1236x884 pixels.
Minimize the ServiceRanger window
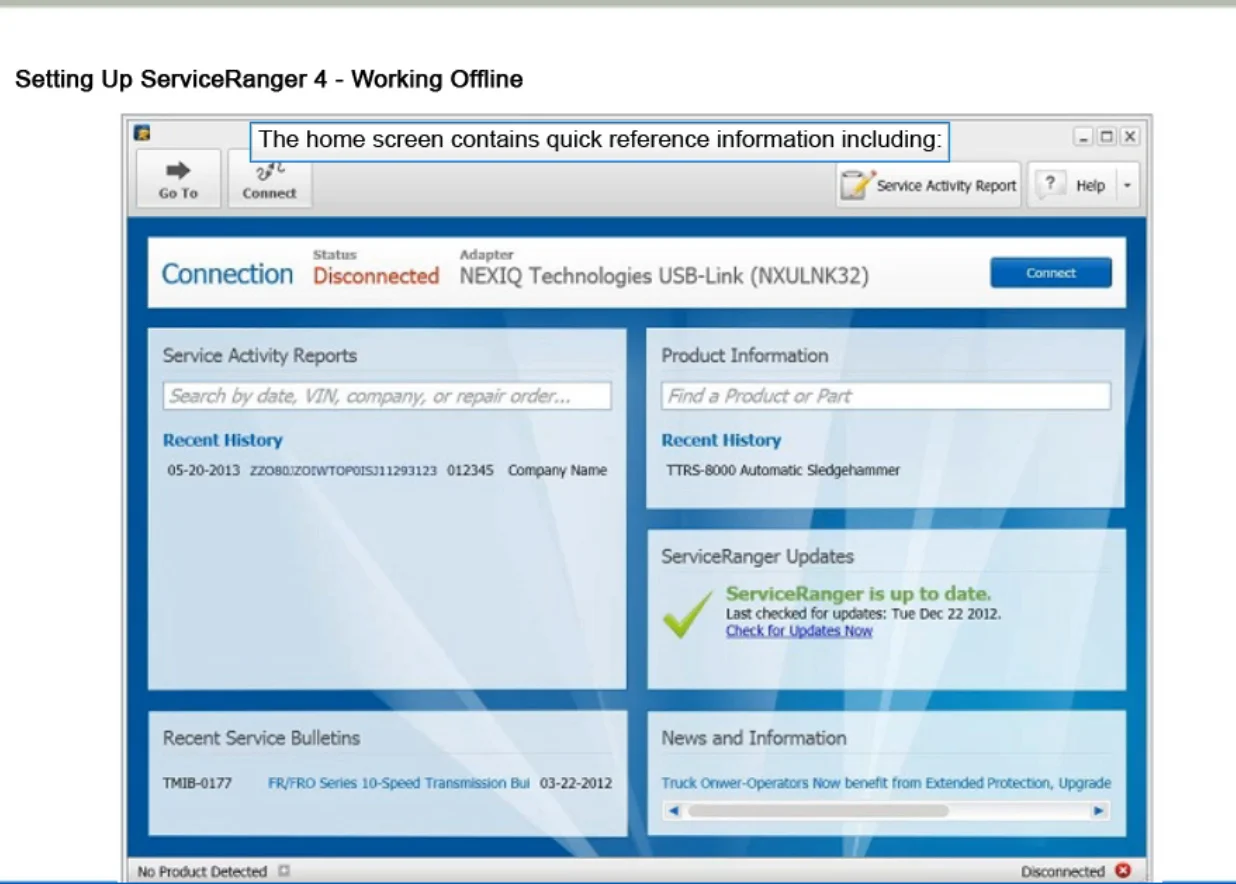(x=1084, y=136)
